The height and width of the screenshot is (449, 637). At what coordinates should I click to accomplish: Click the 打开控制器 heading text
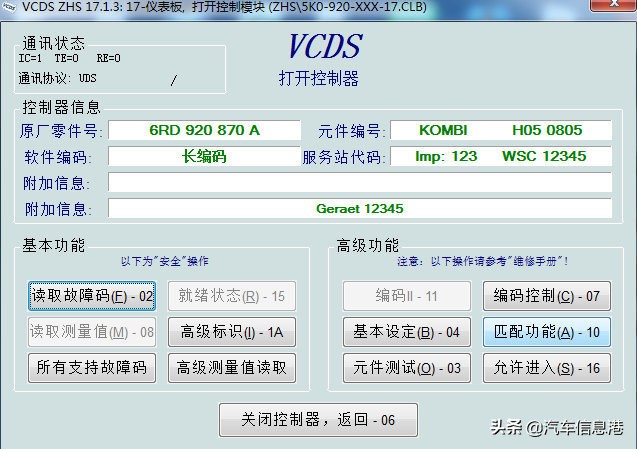[319, 78]
